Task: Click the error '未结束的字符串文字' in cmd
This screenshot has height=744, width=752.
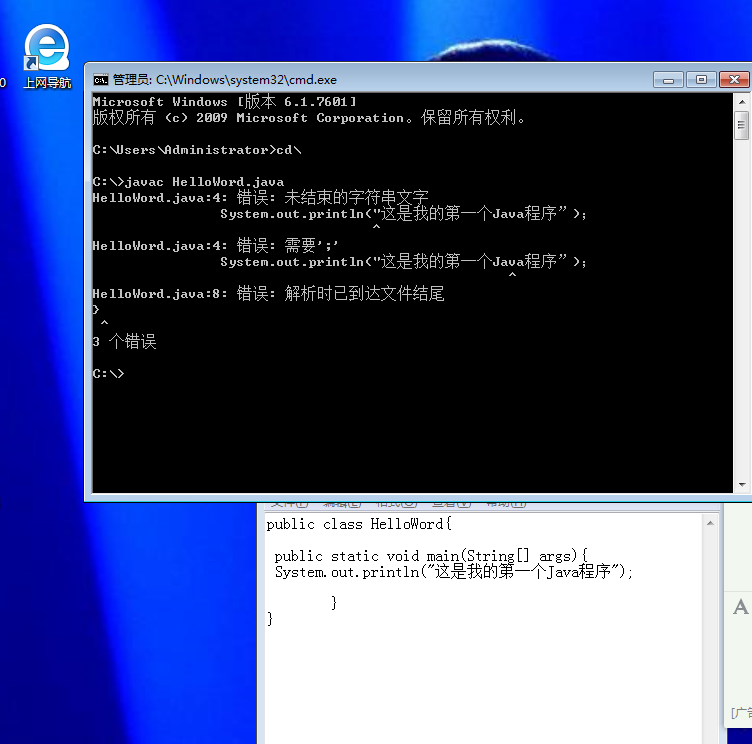Action: 356,197
